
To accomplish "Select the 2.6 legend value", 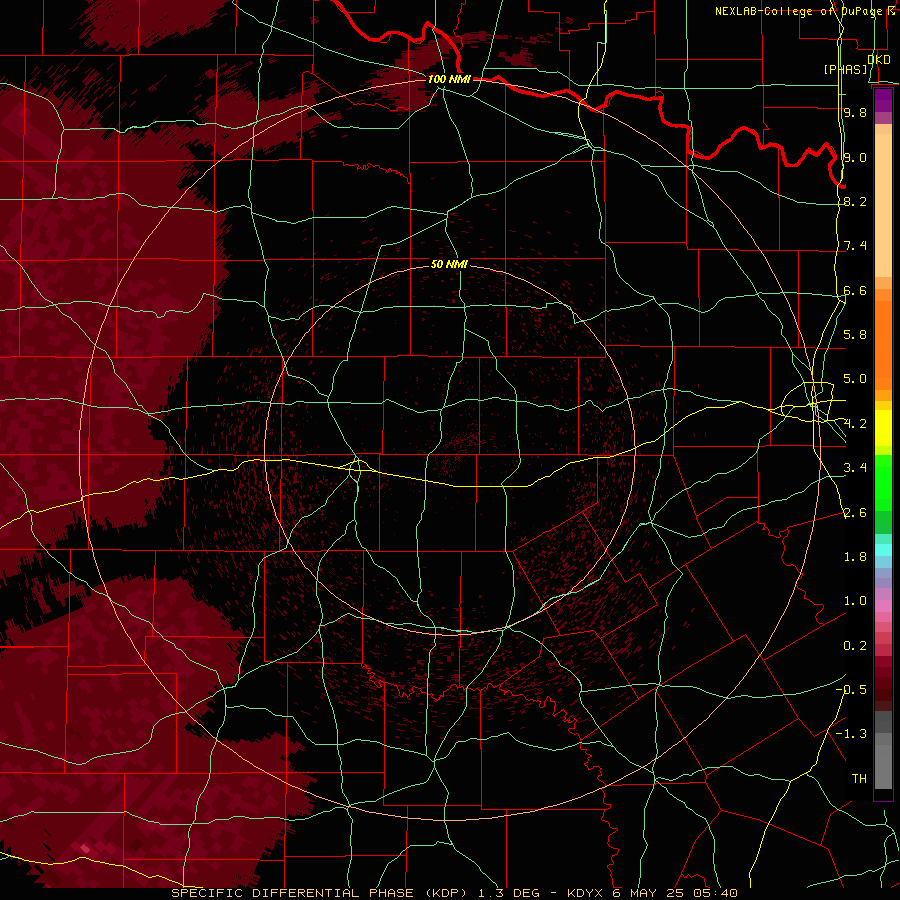I will [x=855, y=513].
